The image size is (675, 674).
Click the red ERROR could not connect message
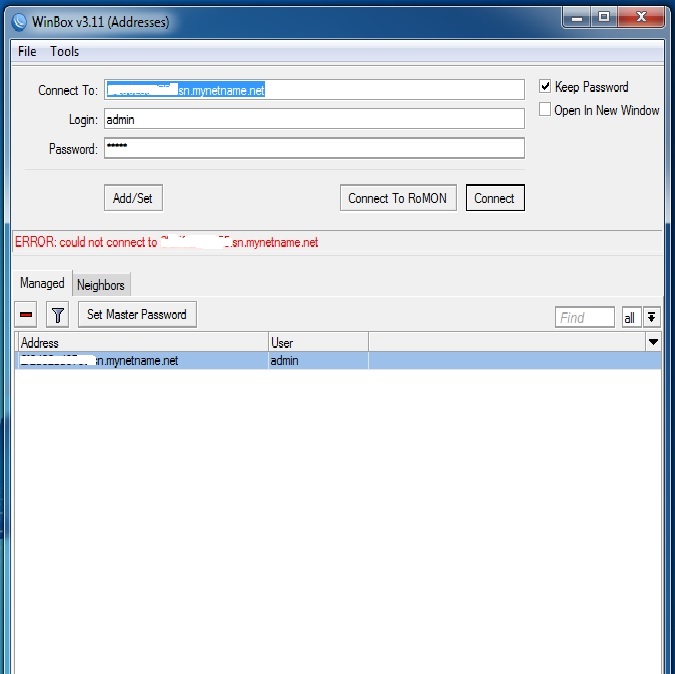pos(167,242)
